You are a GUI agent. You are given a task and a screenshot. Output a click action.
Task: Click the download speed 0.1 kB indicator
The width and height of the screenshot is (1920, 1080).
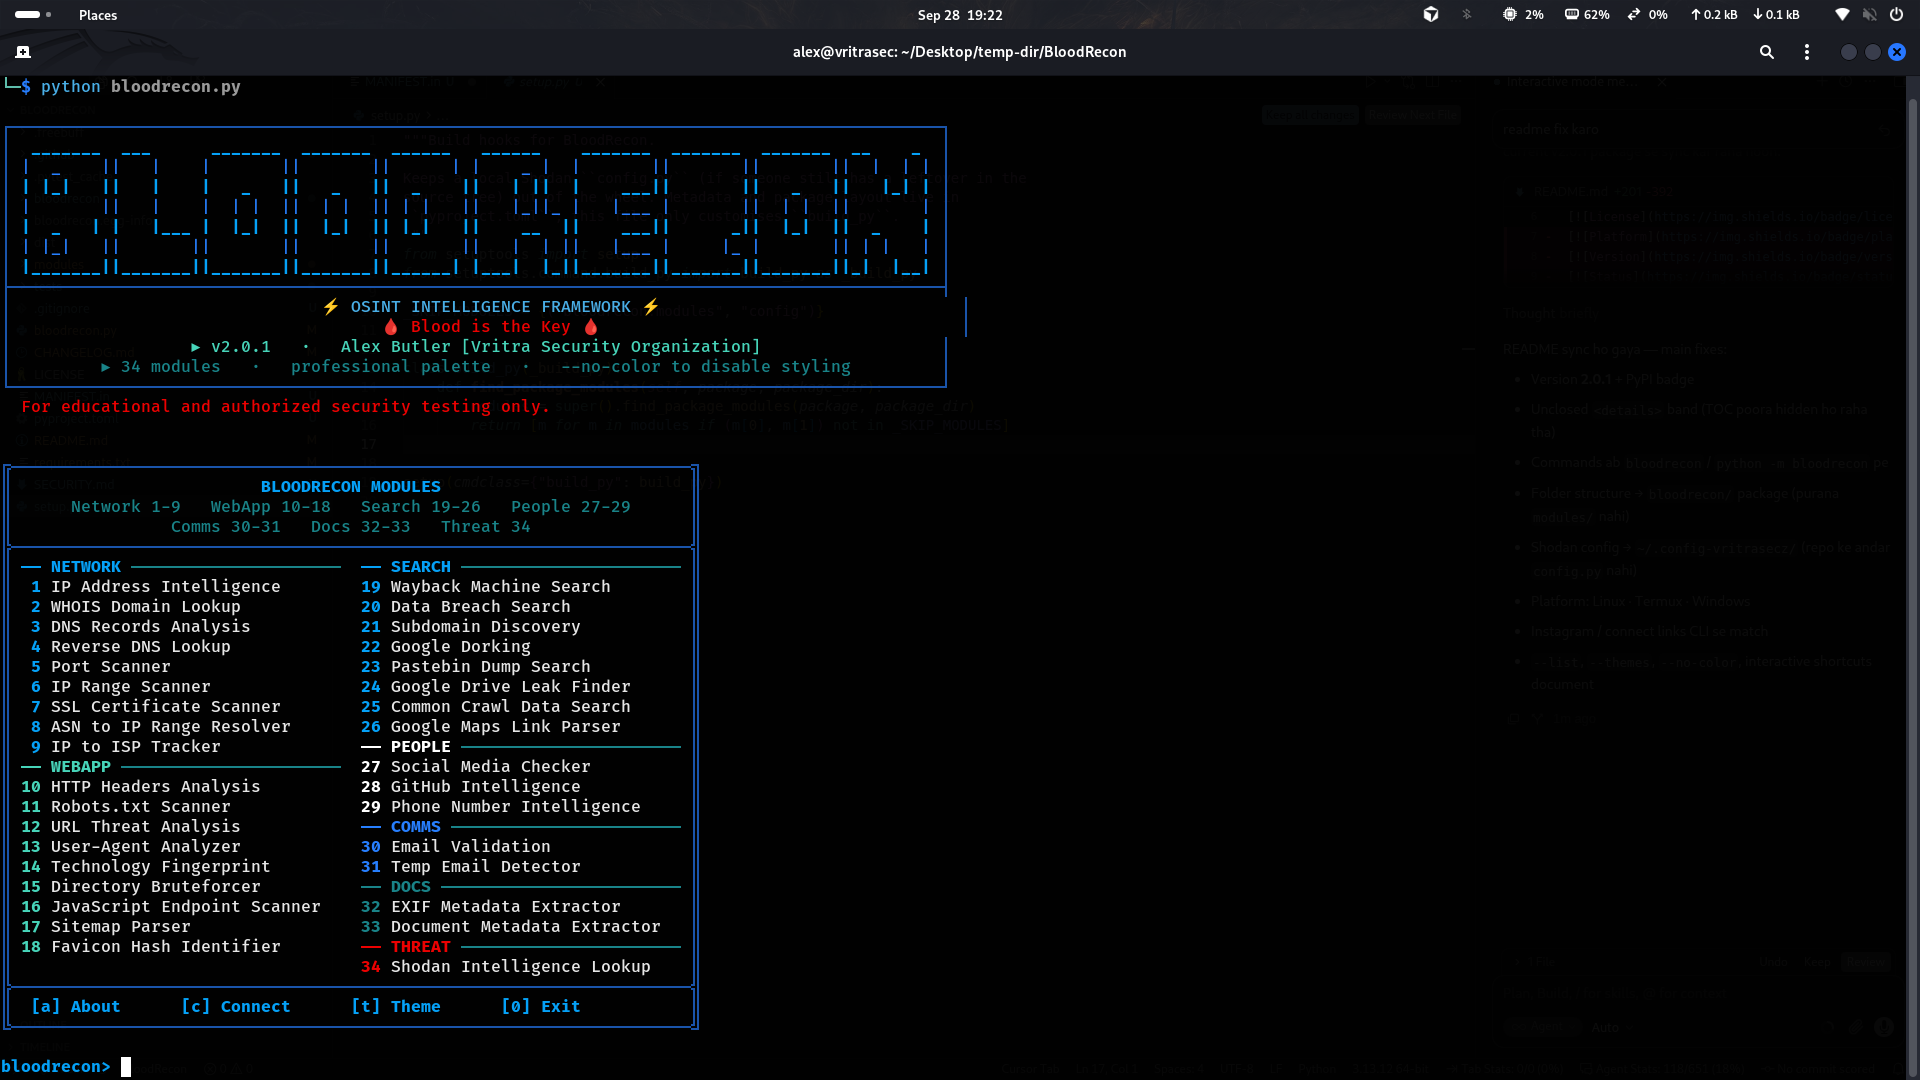pyautogui.click(x=1776, y=15)
